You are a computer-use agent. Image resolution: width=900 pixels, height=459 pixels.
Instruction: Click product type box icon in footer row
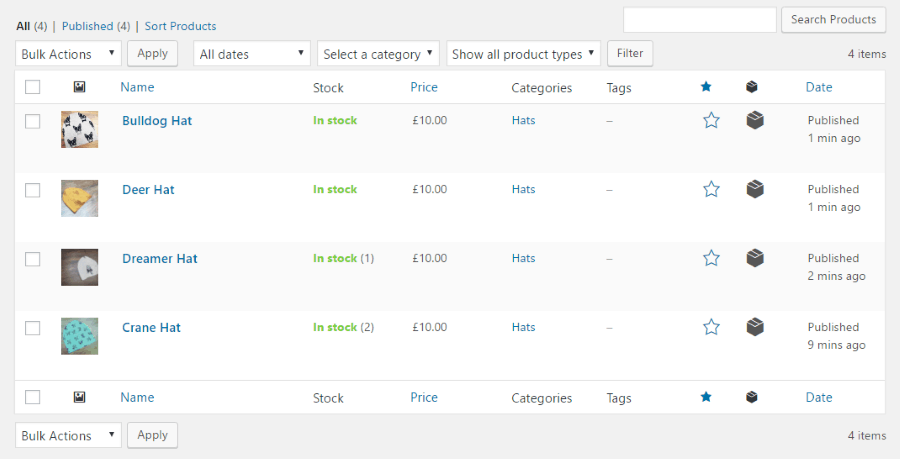coord(752,397)
